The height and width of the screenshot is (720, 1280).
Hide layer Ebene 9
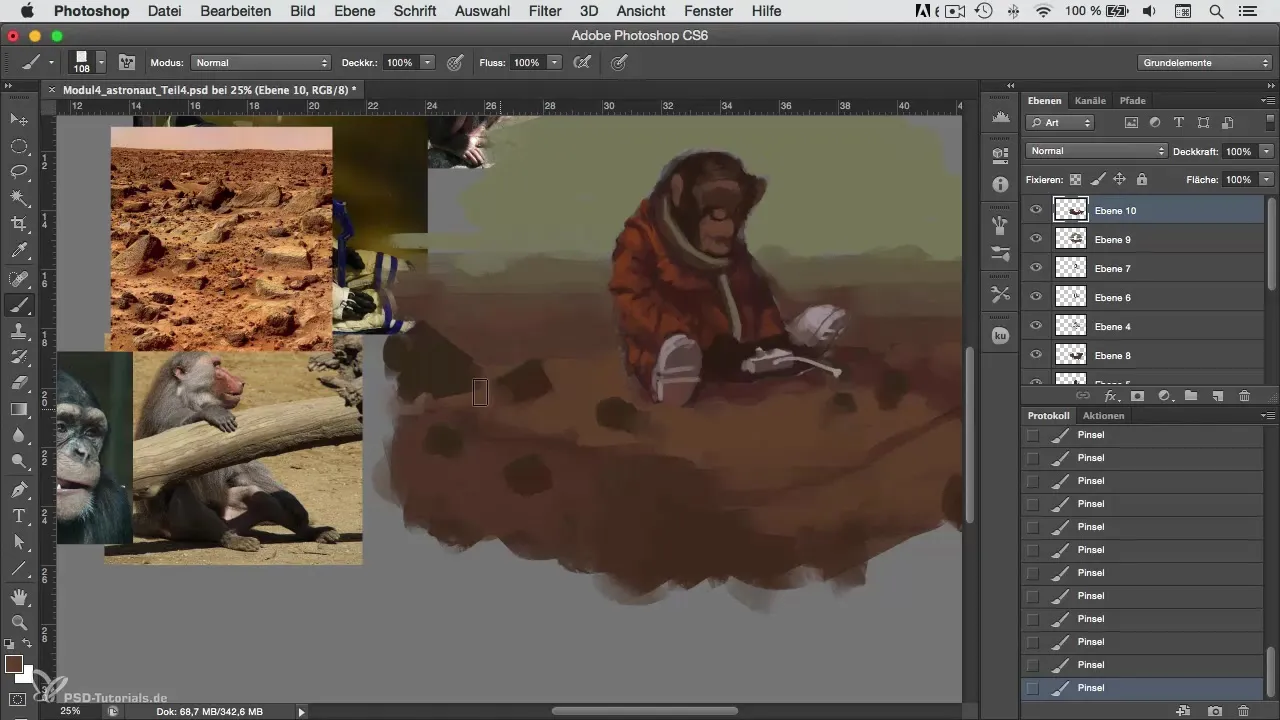pos(1036,239)
